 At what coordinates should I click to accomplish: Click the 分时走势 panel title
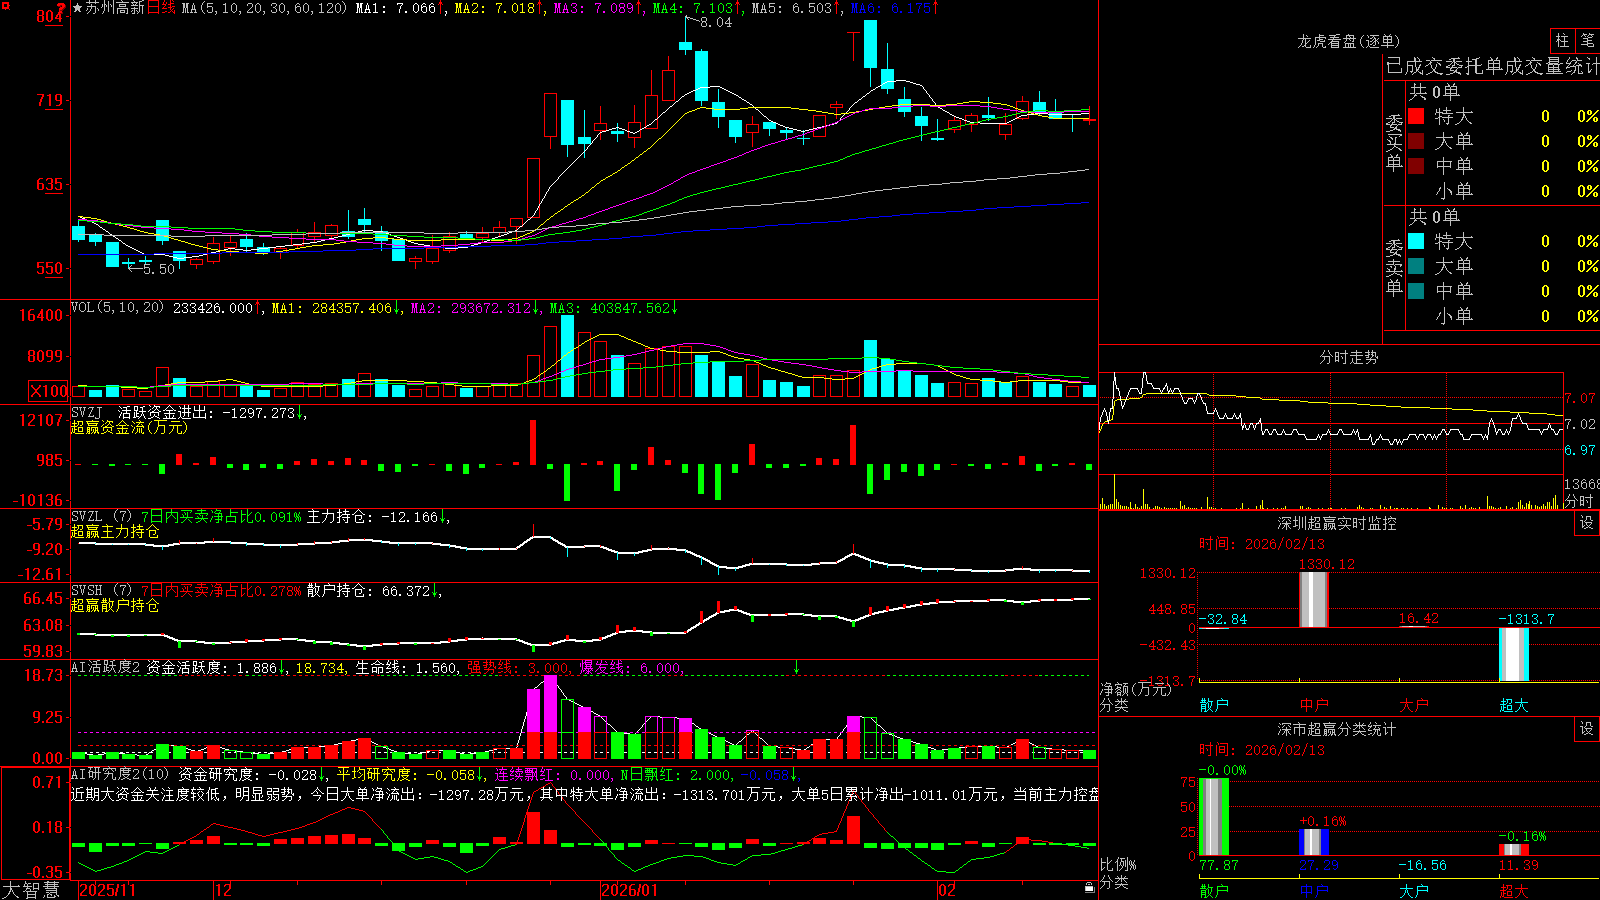click(1348, 357)
